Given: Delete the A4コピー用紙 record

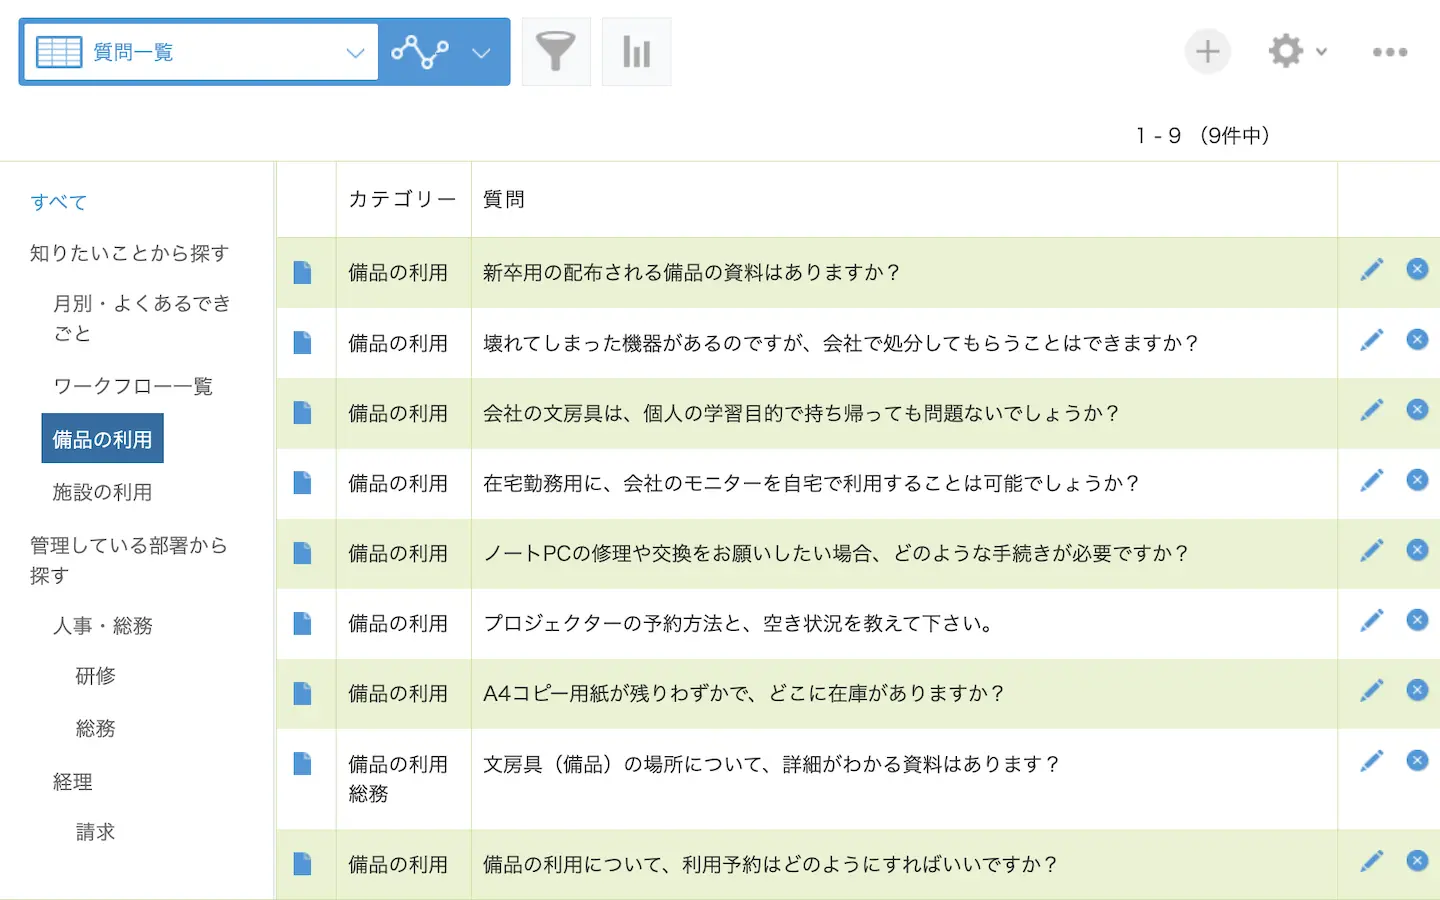Looking at the screenshot, I should coord(1417,691).
